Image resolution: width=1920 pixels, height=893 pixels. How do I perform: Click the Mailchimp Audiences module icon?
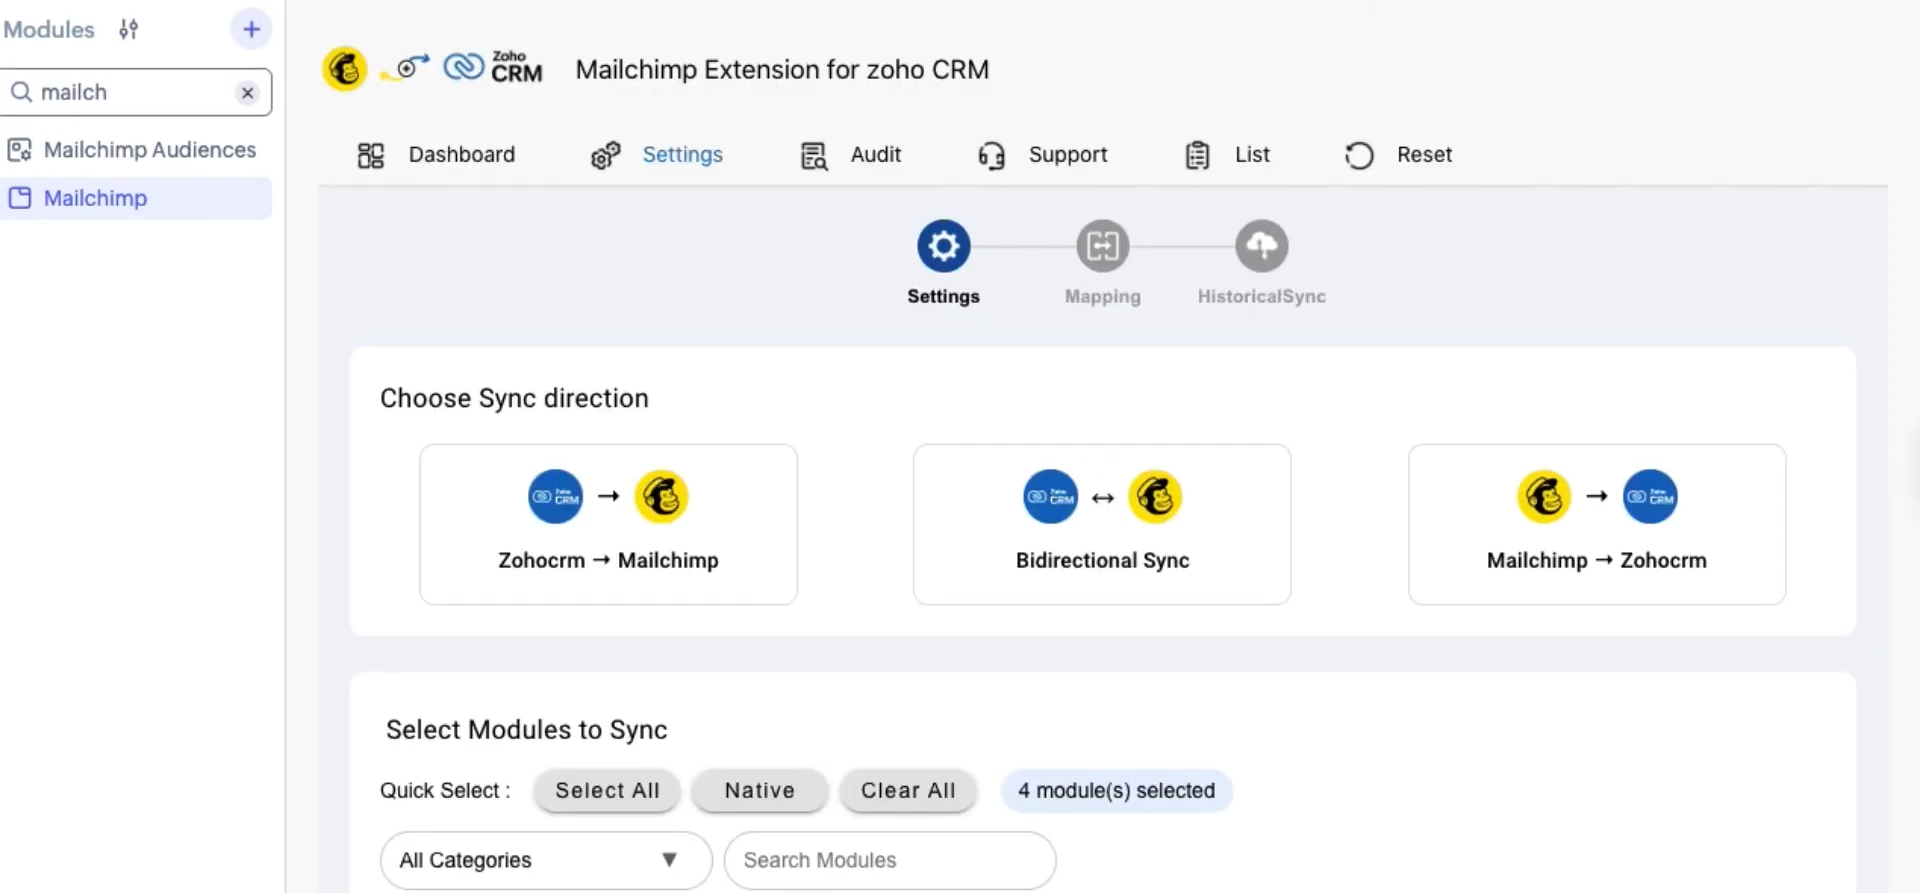[20, 150]
